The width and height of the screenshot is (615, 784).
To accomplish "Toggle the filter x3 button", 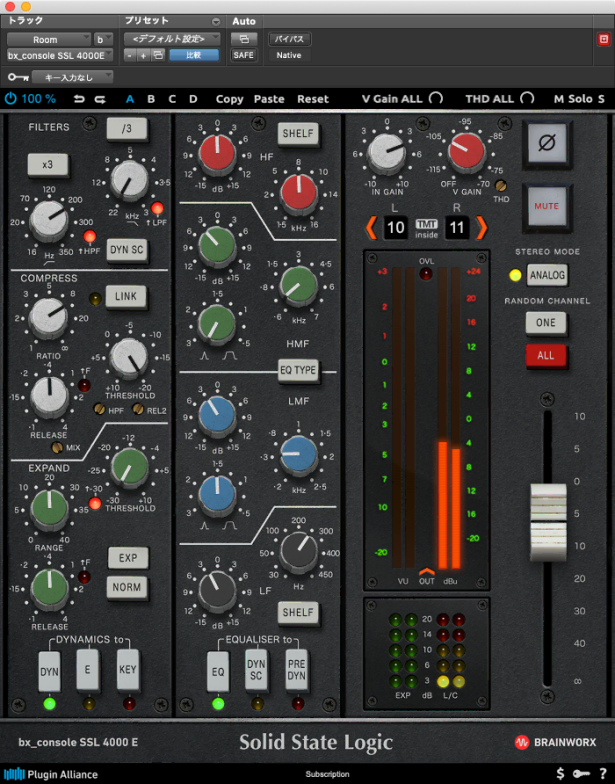I will click(x=48, y=164).
